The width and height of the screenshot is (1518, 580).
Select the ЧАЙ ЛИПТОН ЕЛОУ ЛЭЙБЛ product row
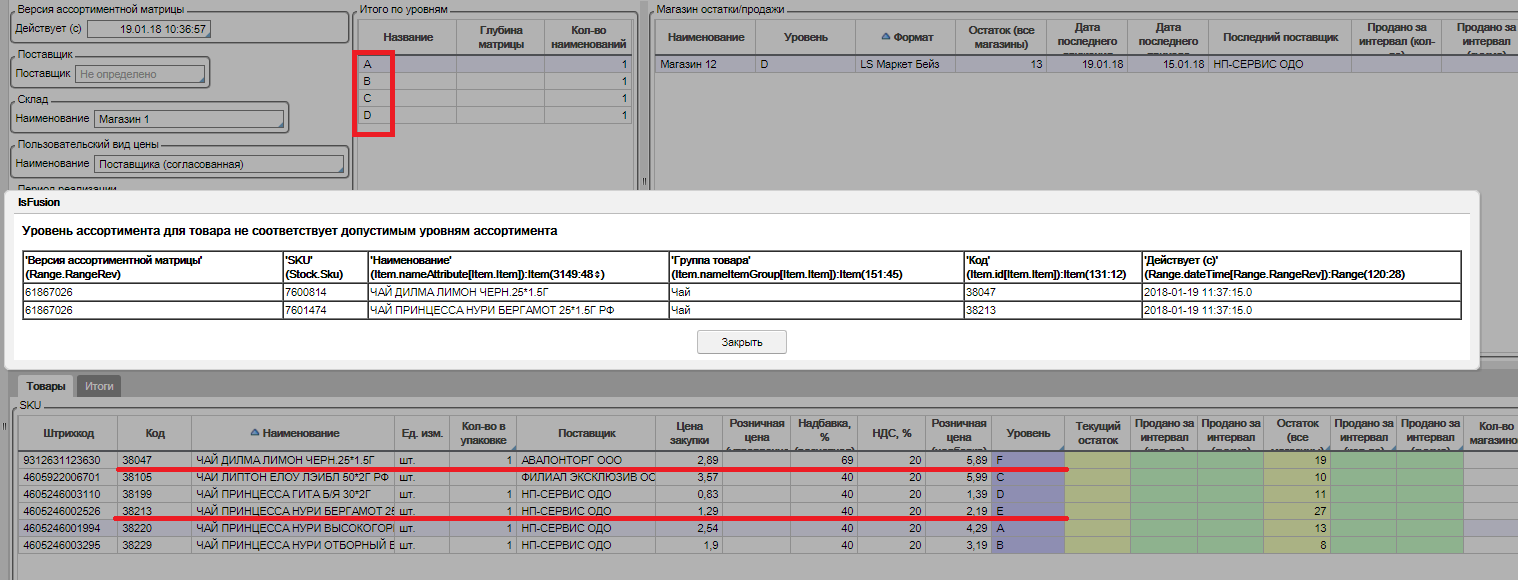coord(290,477)
